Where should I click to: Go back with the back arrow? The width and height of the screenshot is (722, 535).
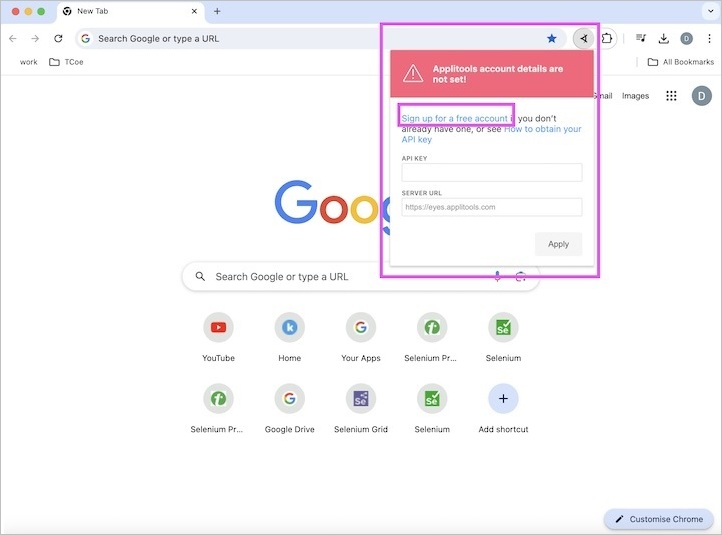(x=13, y=39)
